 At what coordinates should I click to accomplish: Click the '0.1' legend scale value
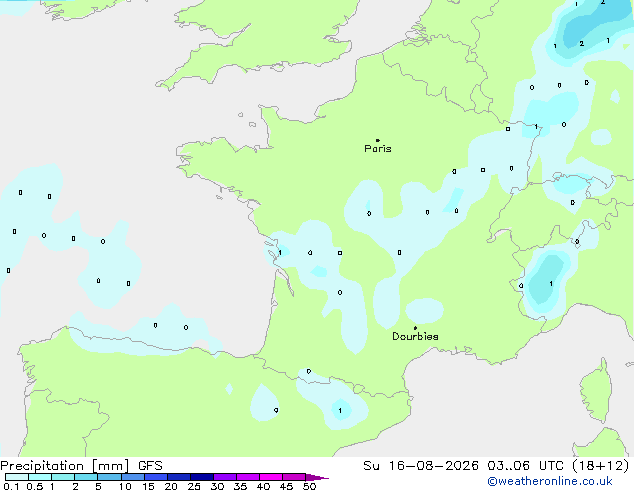(11, 486)
